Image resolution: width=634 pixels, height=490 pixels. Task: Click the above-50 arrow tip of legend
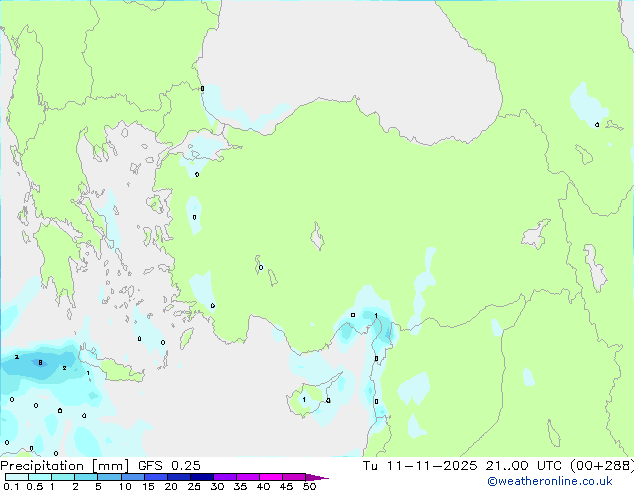317,477
